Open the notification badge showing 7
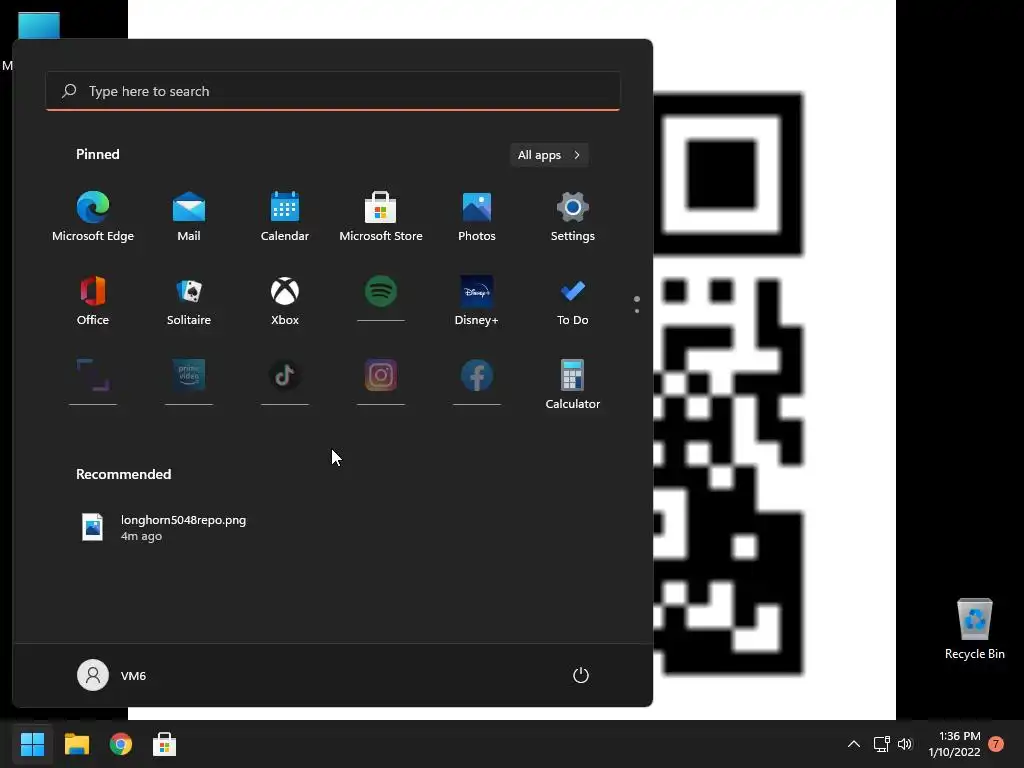1024x768 pixels. click(x=996, y=744)
